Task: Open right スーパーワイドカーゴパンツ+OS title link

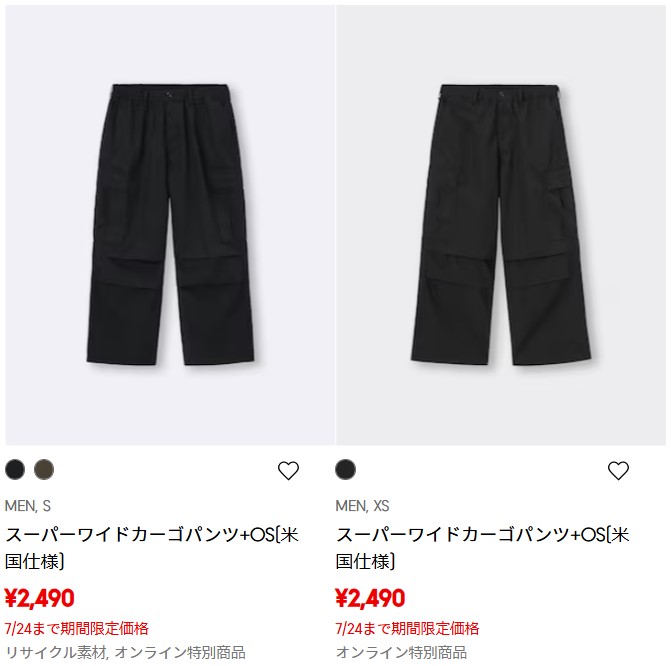Action: point(482,548)
